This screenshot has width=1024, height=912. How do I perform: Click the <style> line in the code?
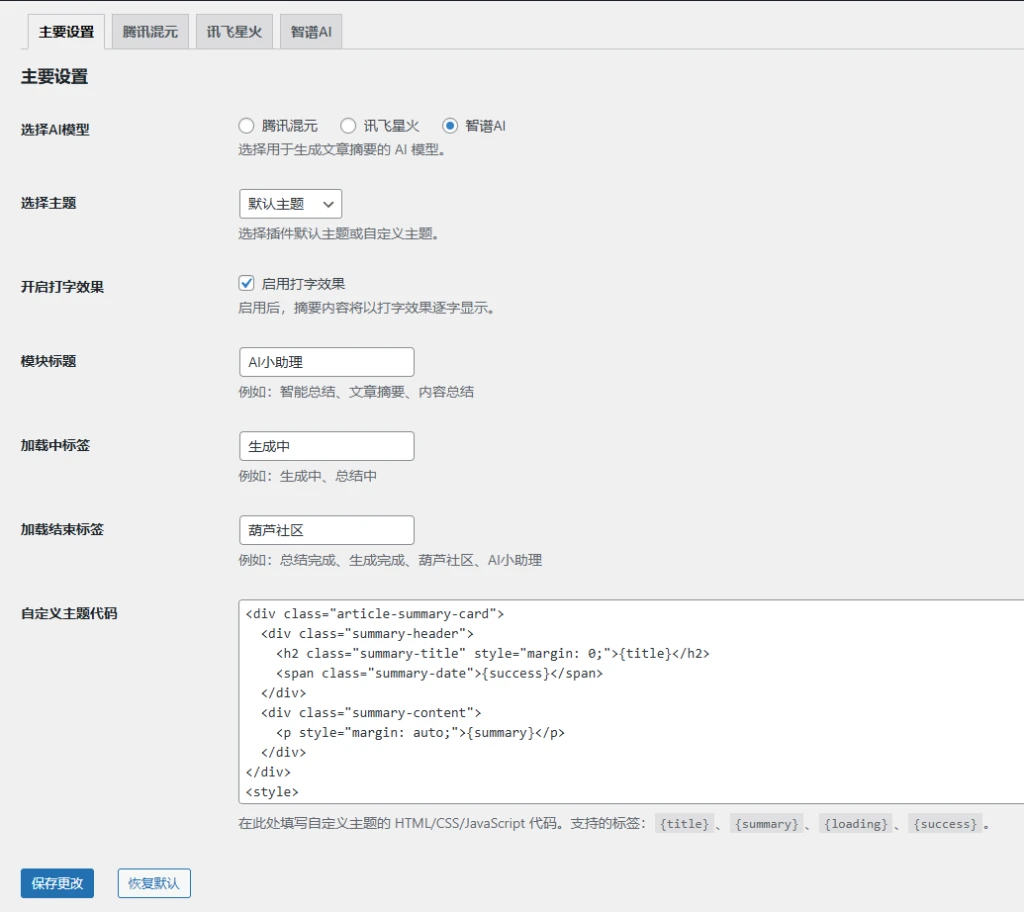point(272,792)
